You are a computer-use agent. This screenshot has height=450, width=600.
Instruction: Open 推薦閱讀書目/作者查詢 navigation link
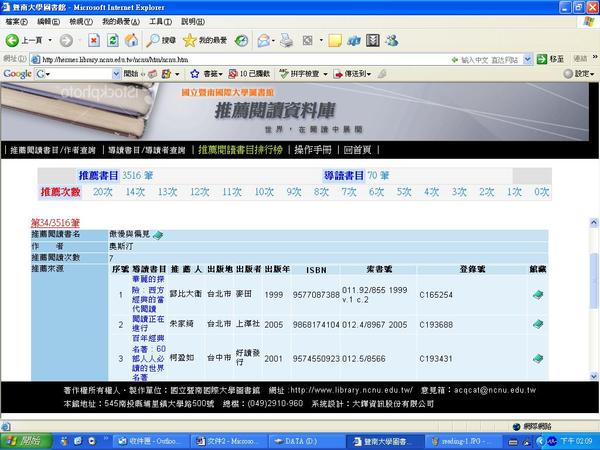point(53,150)
